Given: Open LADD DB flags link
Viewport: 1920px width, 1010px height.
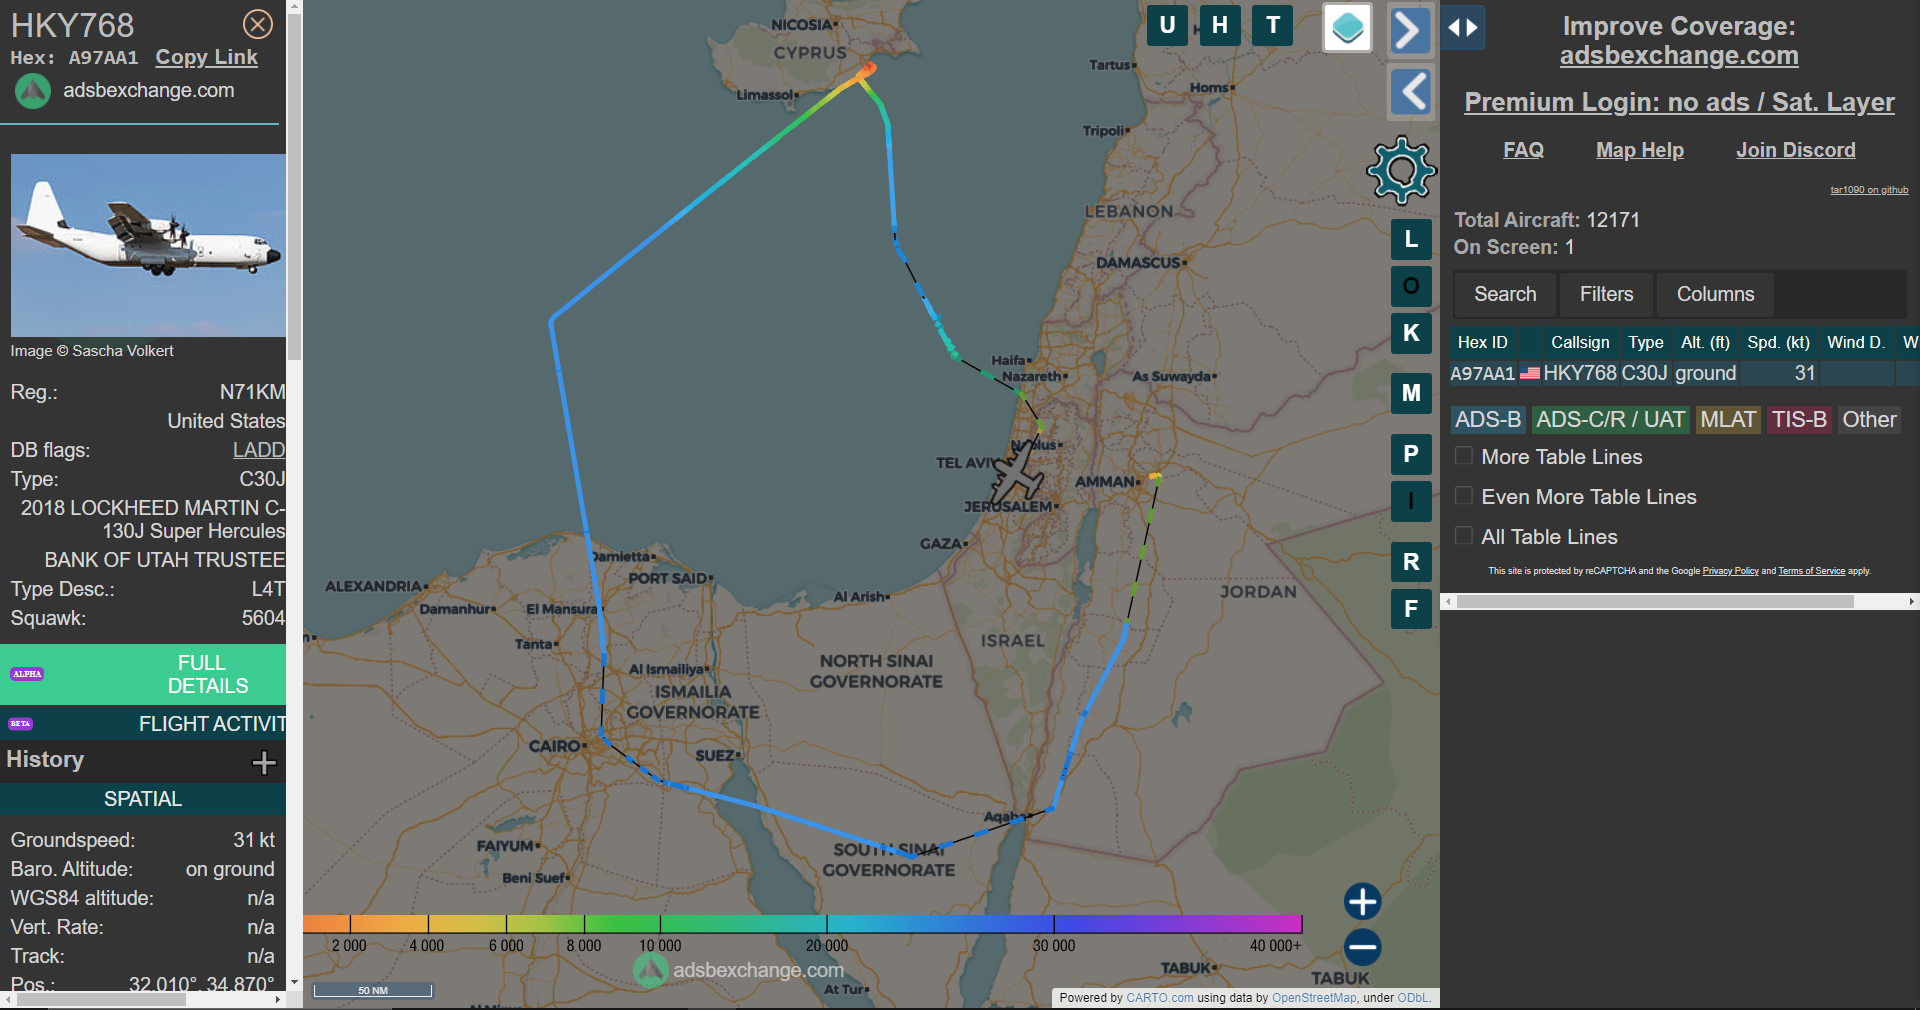Looking at the screenshot, I should click(x=259, y=450).
